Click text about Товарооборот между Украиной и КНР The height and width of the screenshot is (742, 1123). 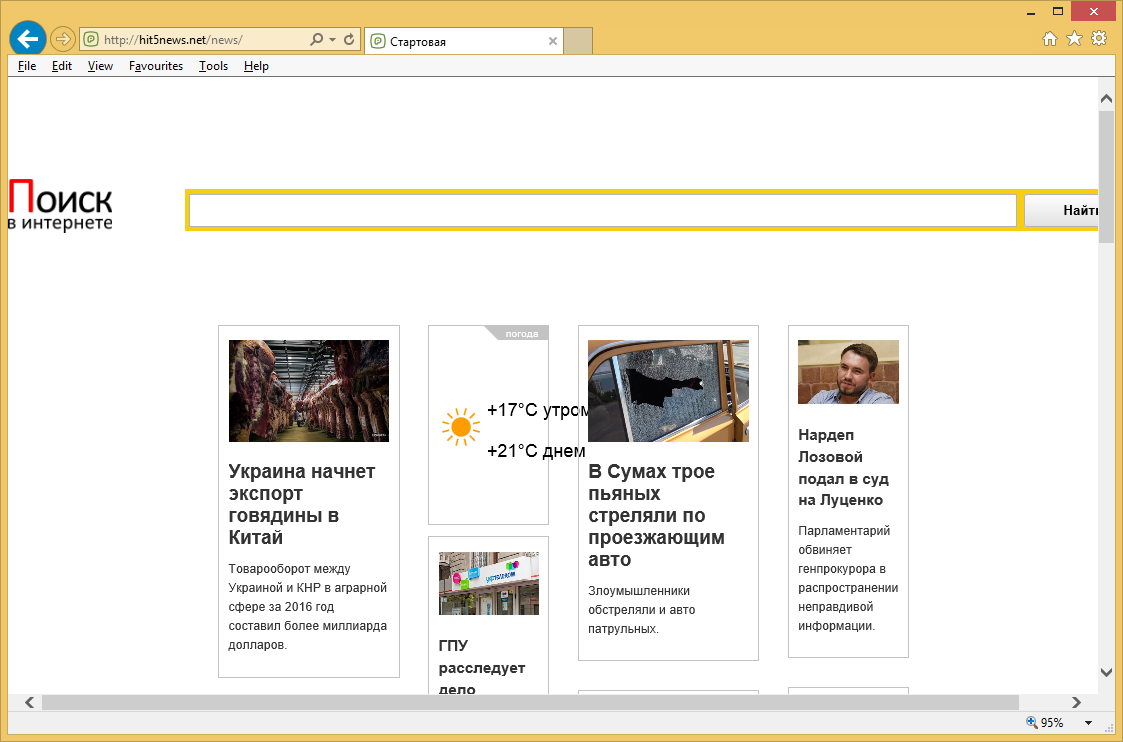click(x=308, y=607)
